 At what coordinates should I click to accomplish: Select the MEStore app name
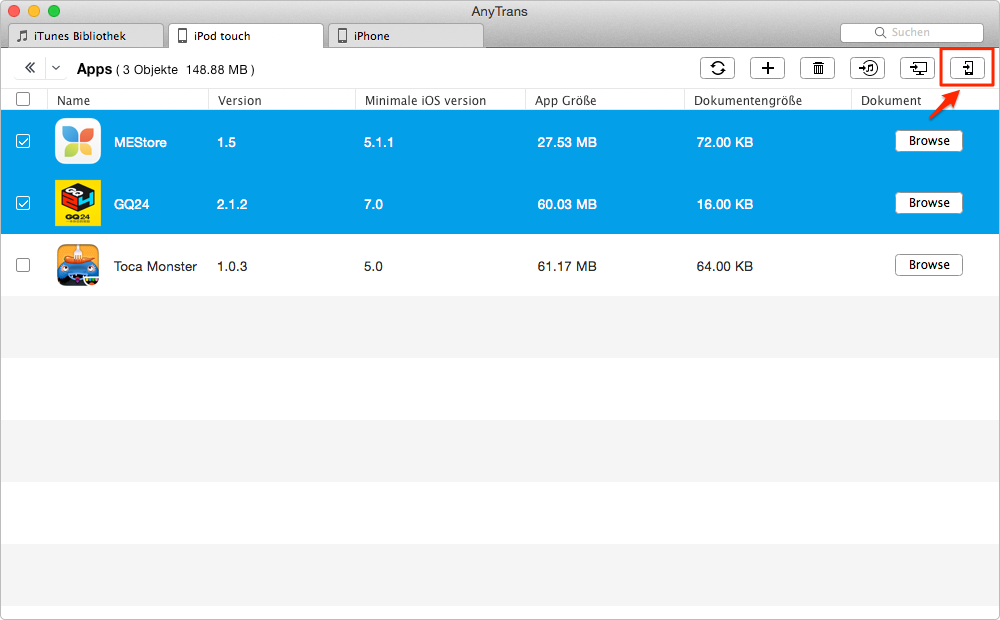coord(140,142)
